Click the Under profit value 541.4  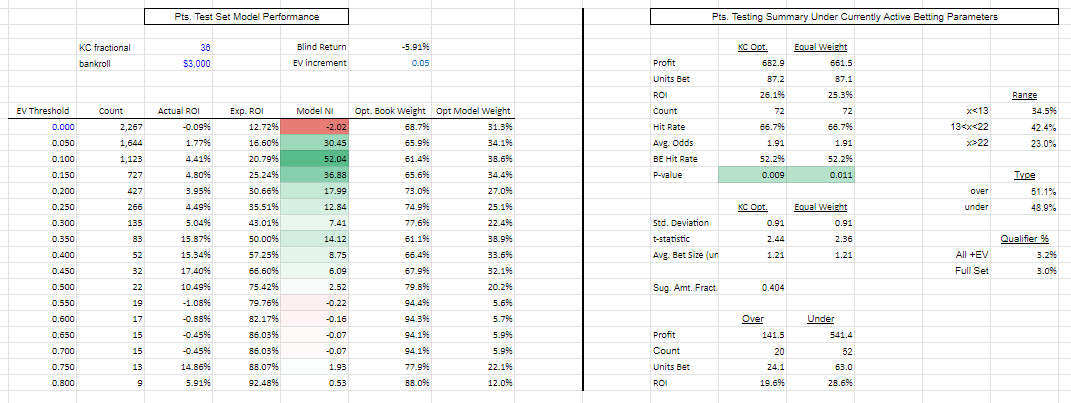pyautogui.click(x=821, y=335)
